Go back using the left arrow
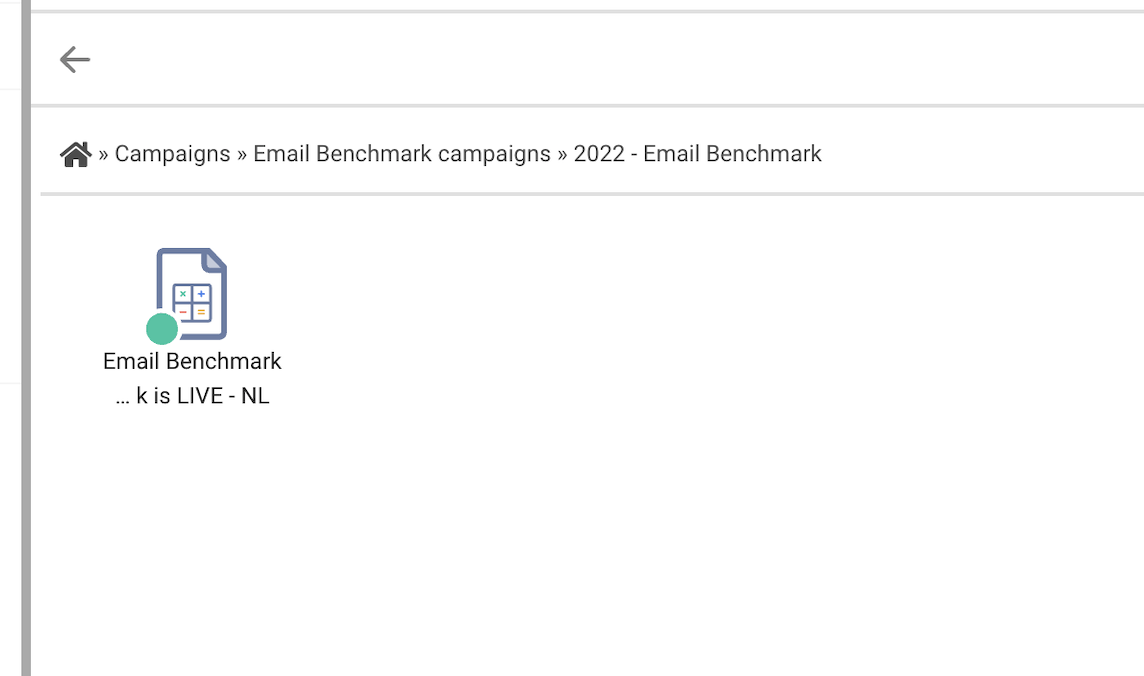The image size is (1144, 676). [x=74, y=60]
